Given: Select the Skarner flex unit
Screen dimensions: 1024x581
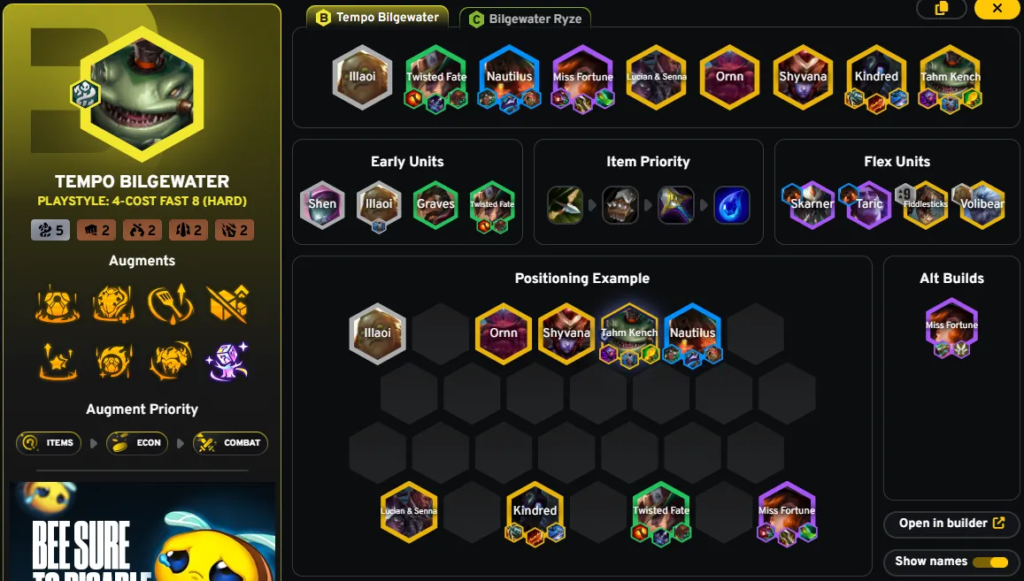Looking at the screenshot, I should coord(812,204).
